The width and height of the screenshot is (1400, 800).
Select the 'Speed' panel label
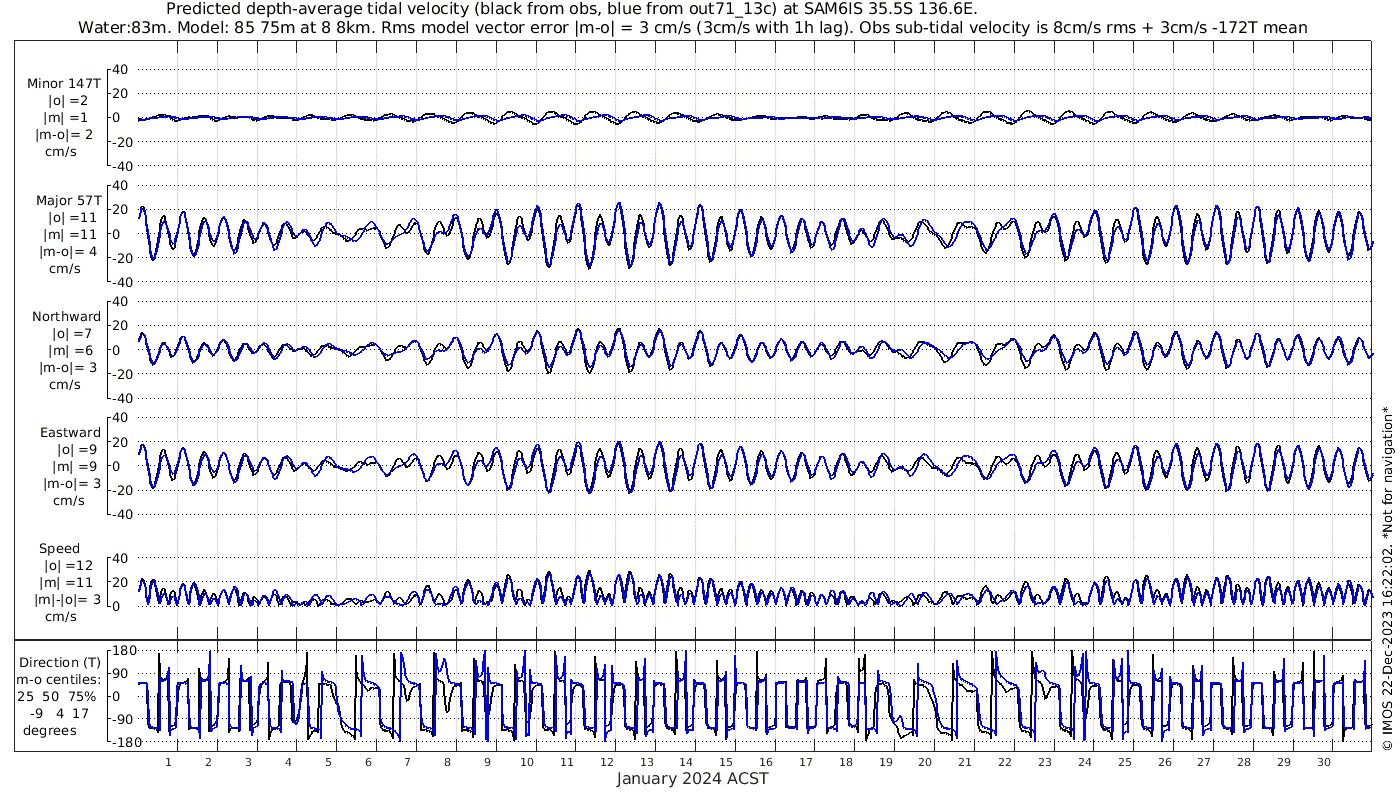pos(59,548)
